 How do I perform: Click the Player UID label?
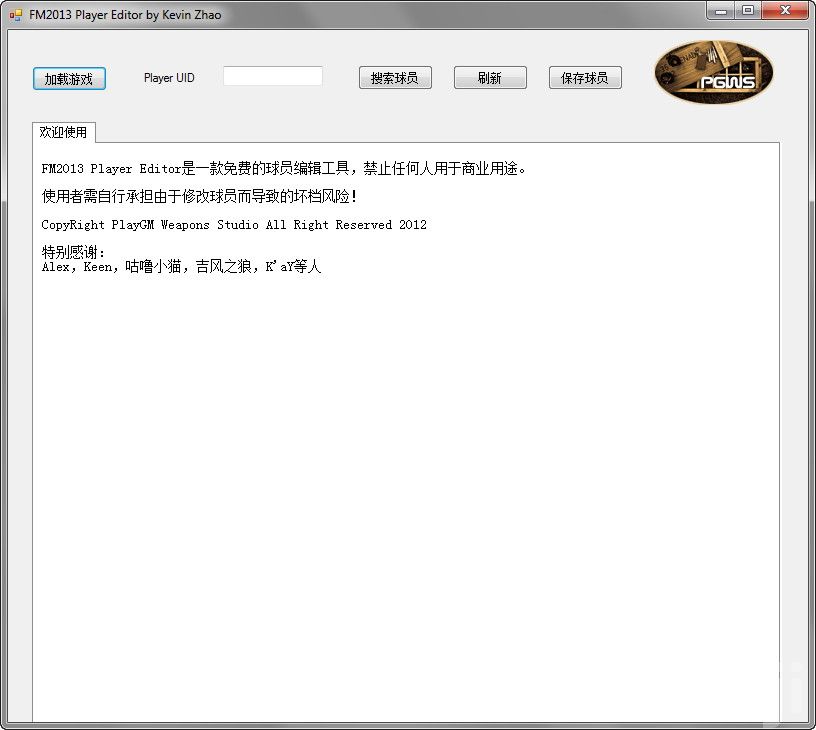[x=169, y=78]
